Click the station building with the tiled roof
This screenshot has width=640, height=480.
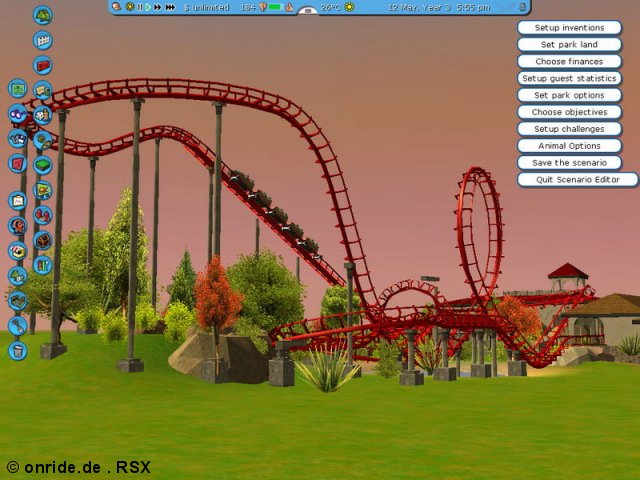pos(603,320)
